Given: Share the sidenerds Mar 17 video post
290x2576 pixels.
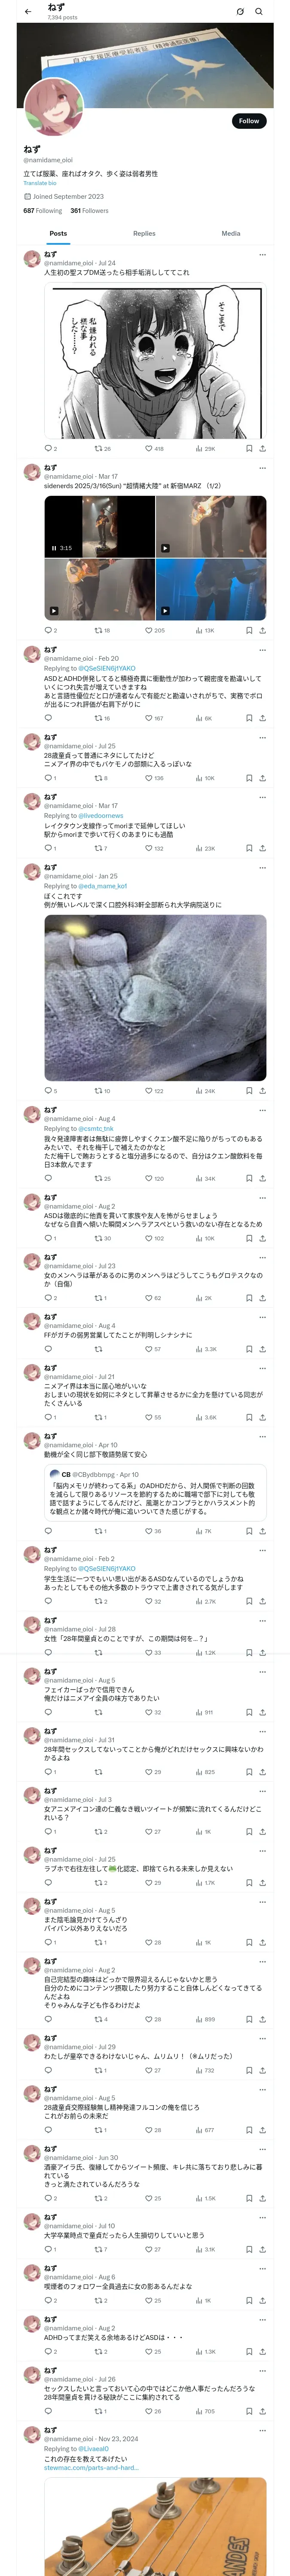Looking at the screenshot, I should click(262, 631).
